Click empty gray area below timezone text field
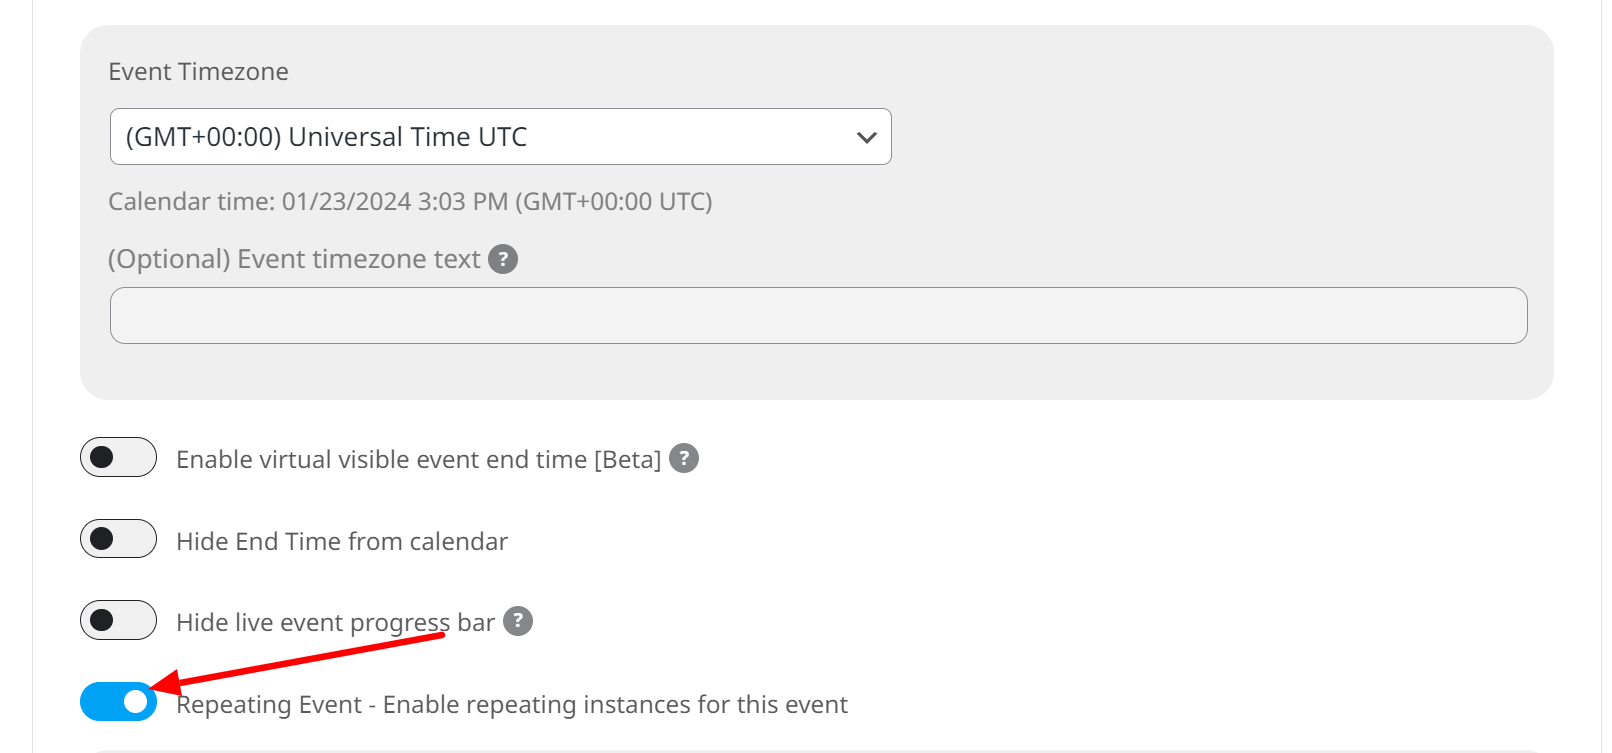This screenshot has height=753, width=1612. click(818, 372)
